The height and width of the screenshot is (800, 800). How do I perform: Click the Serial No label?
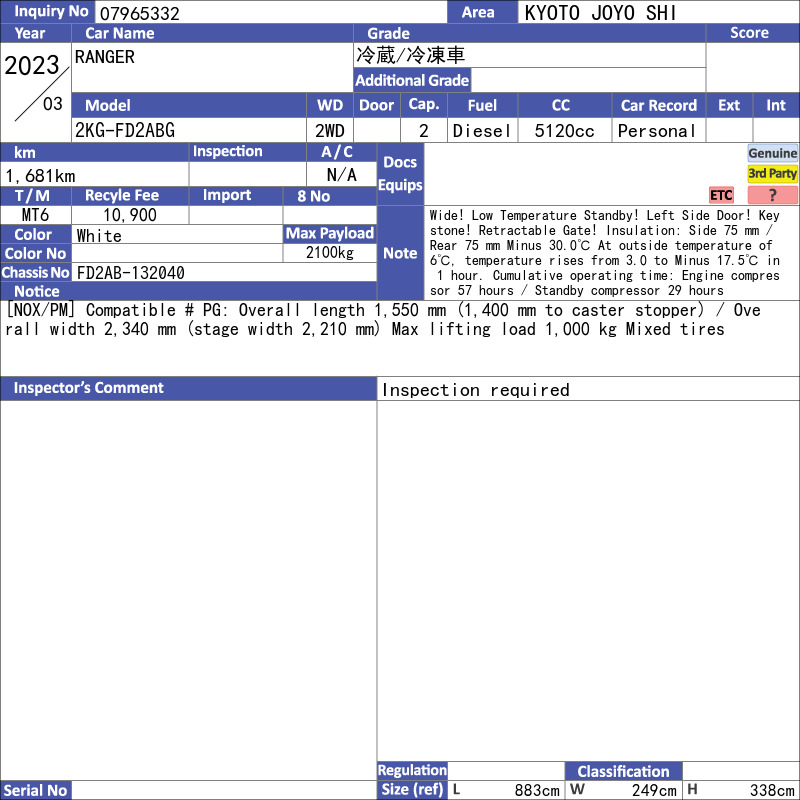click(x=36, y=790)
